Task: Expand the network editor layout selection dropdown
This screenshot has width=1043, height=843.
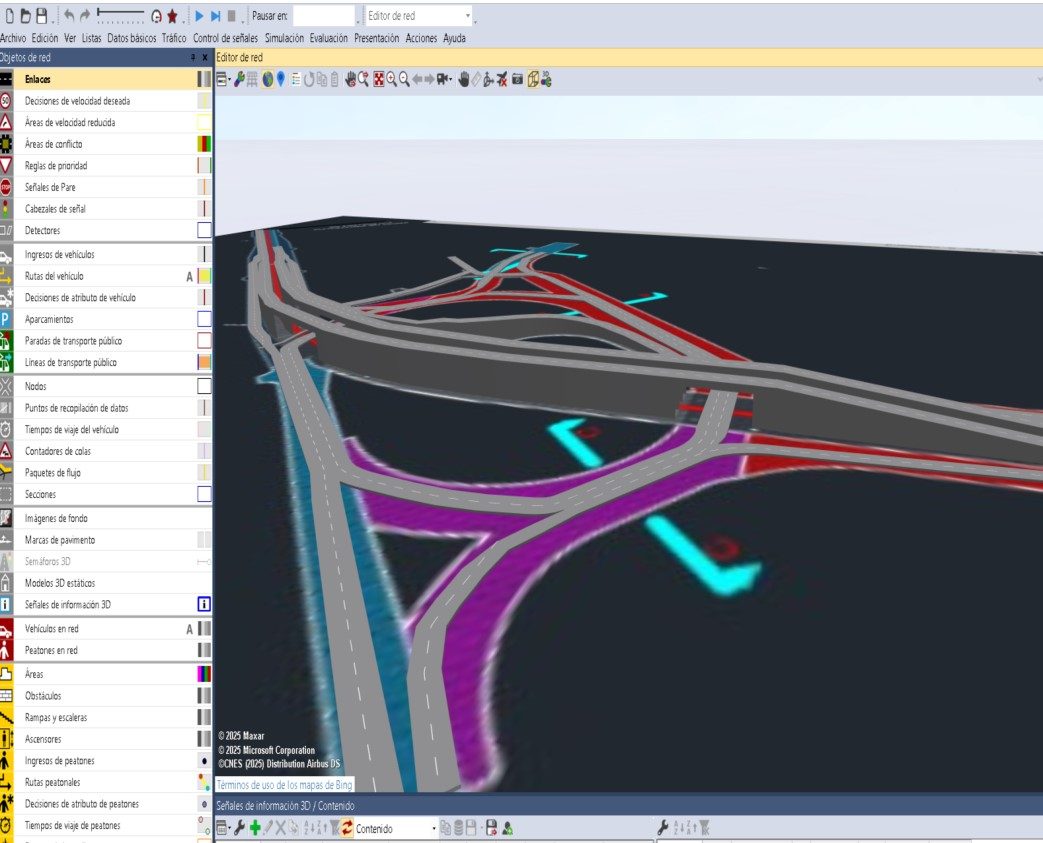Action: 224,80
